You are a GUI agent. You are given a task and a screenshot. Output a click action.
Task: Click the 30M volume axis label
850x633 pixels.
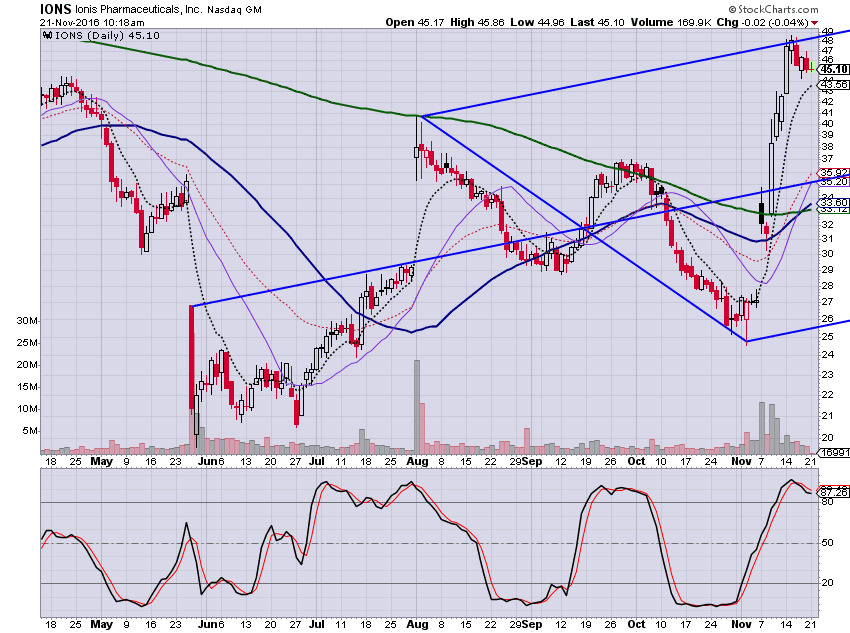(27, 320)
